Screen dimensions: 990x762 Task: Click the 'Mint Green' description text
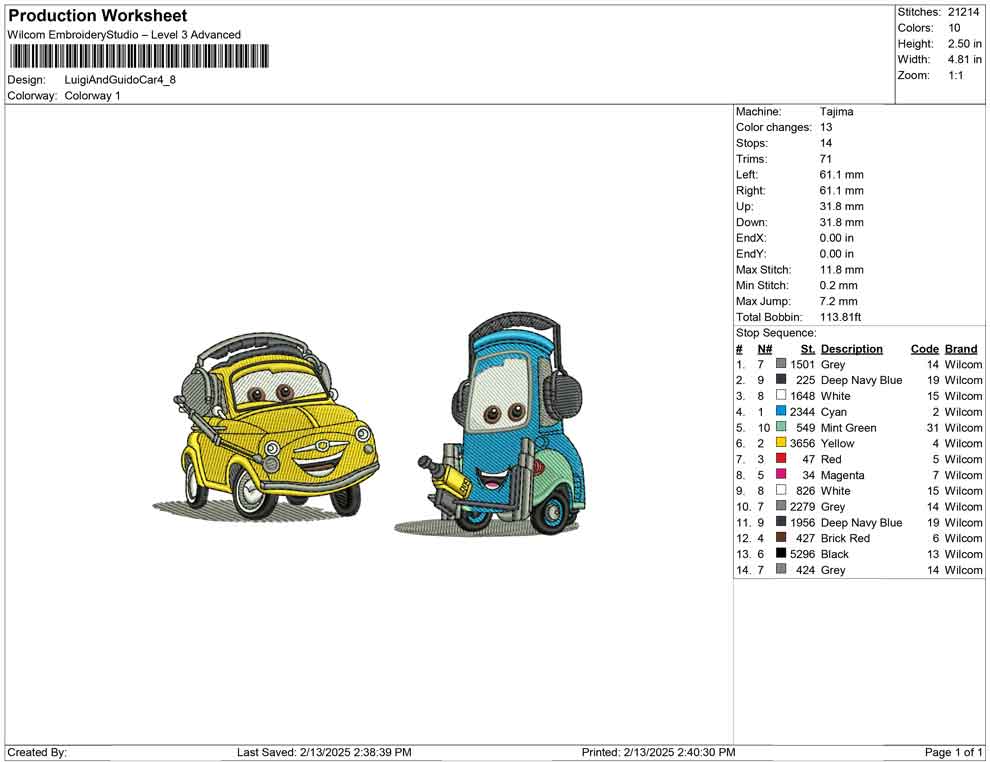point(849,427)
